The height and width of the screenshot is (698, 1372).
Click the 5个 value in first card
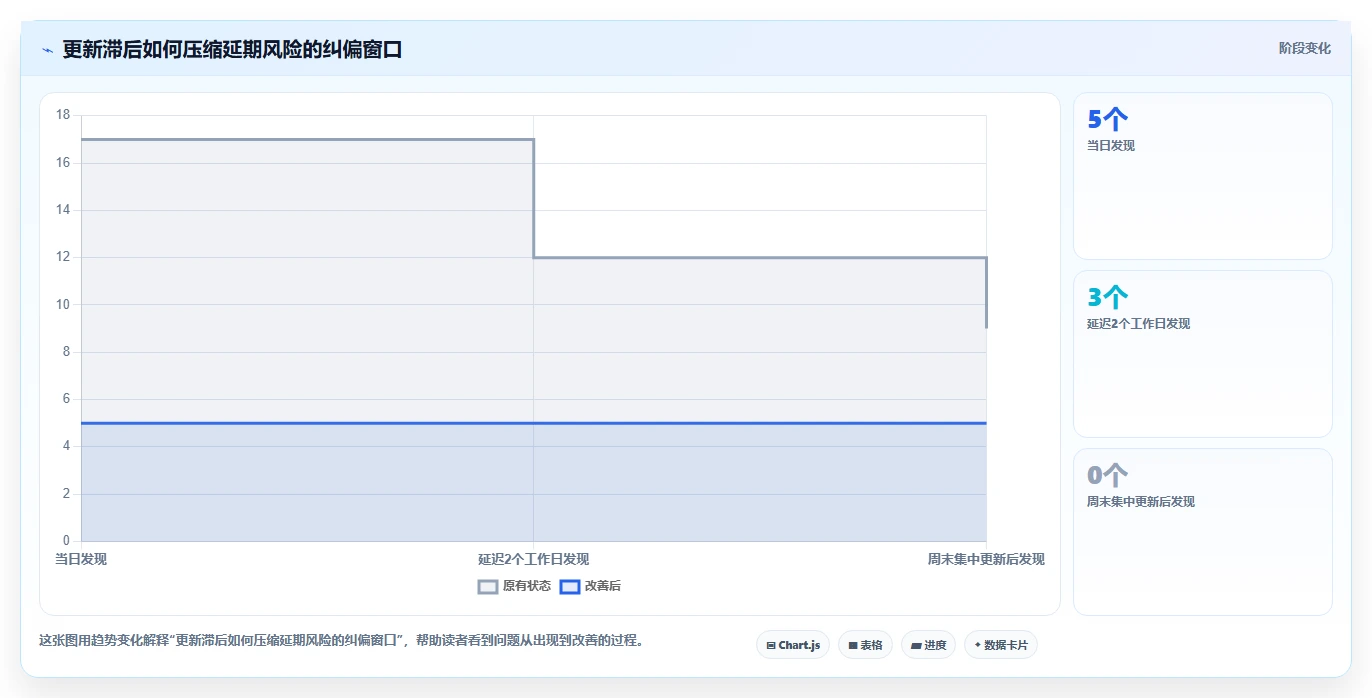1107,120
